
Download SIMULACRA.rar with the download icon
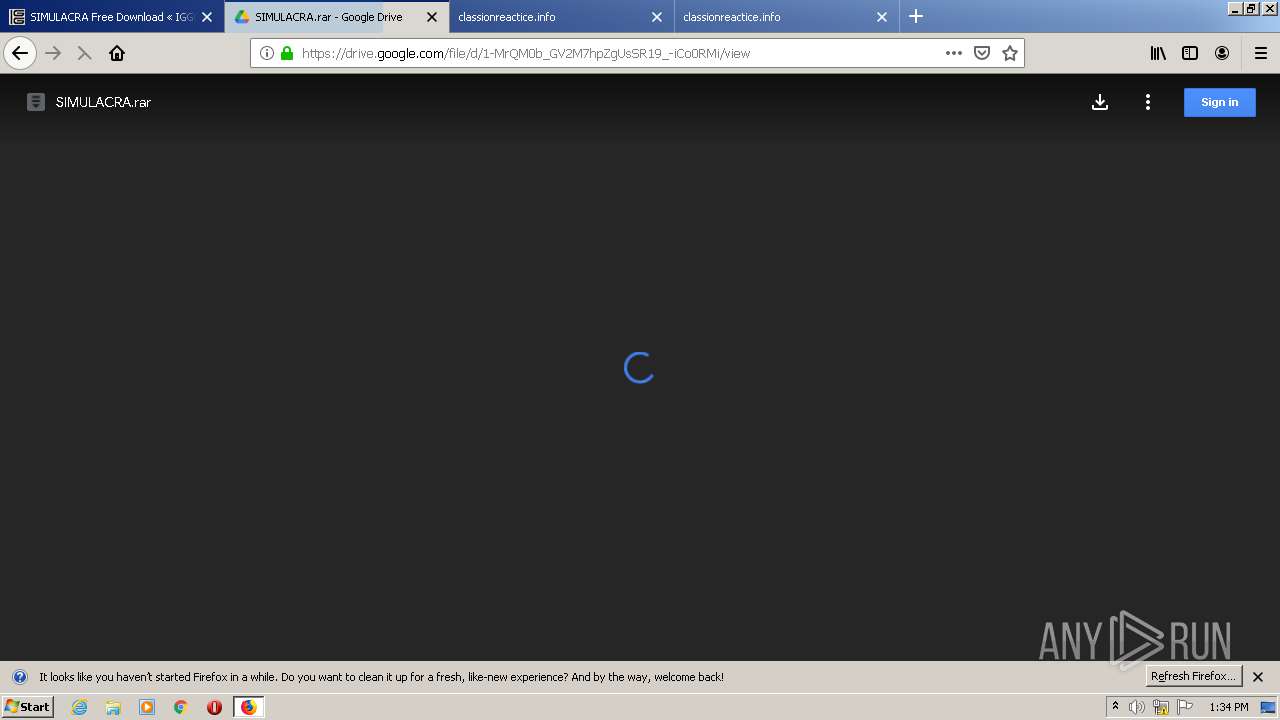click(x=1100, y=102)
